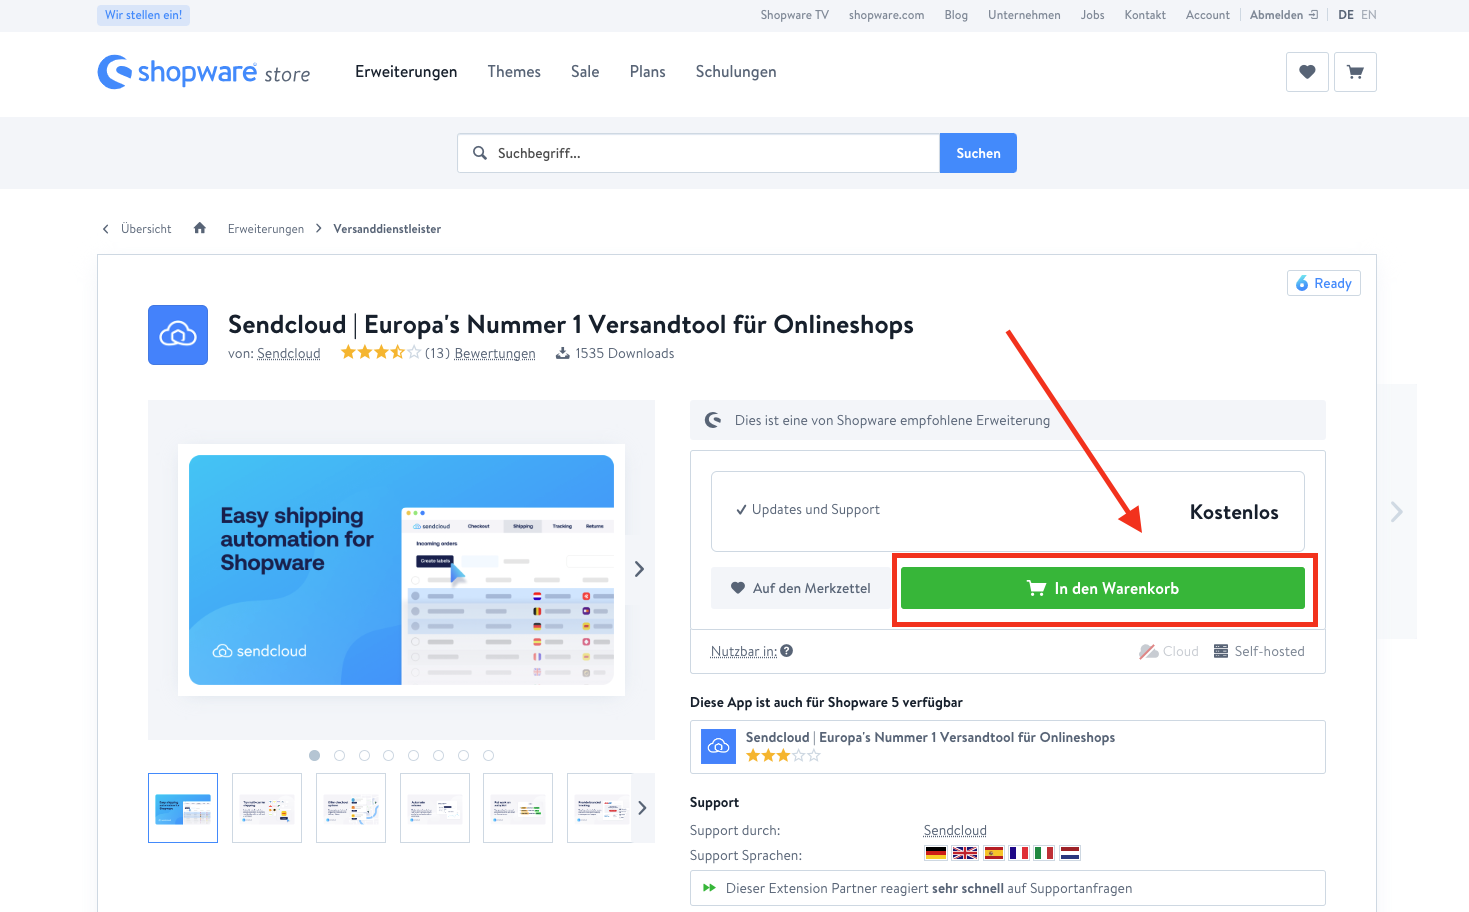Click the crossed-out Cloud icon
This screenshot has height=912, width=1469.
[1149, 651]
